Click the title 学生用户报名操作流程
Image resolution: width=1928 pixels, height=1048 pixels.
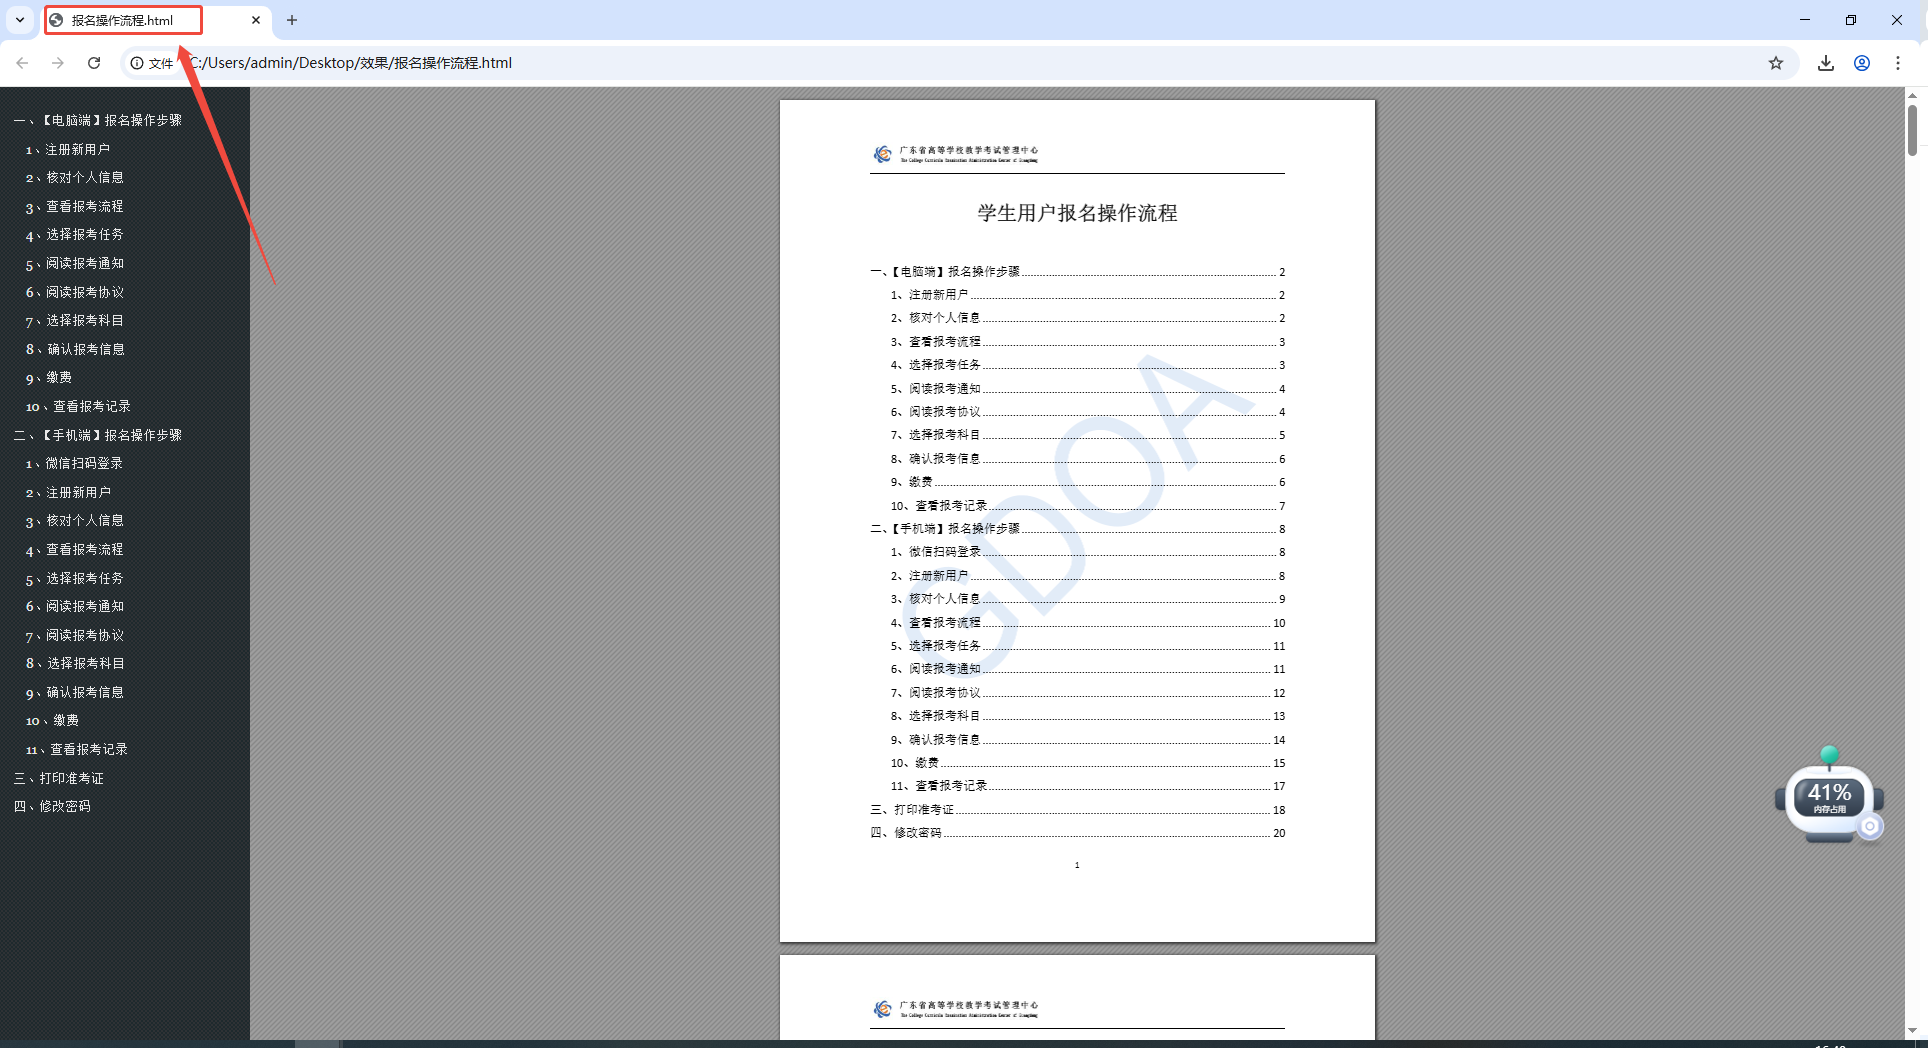pos(1077,213)
